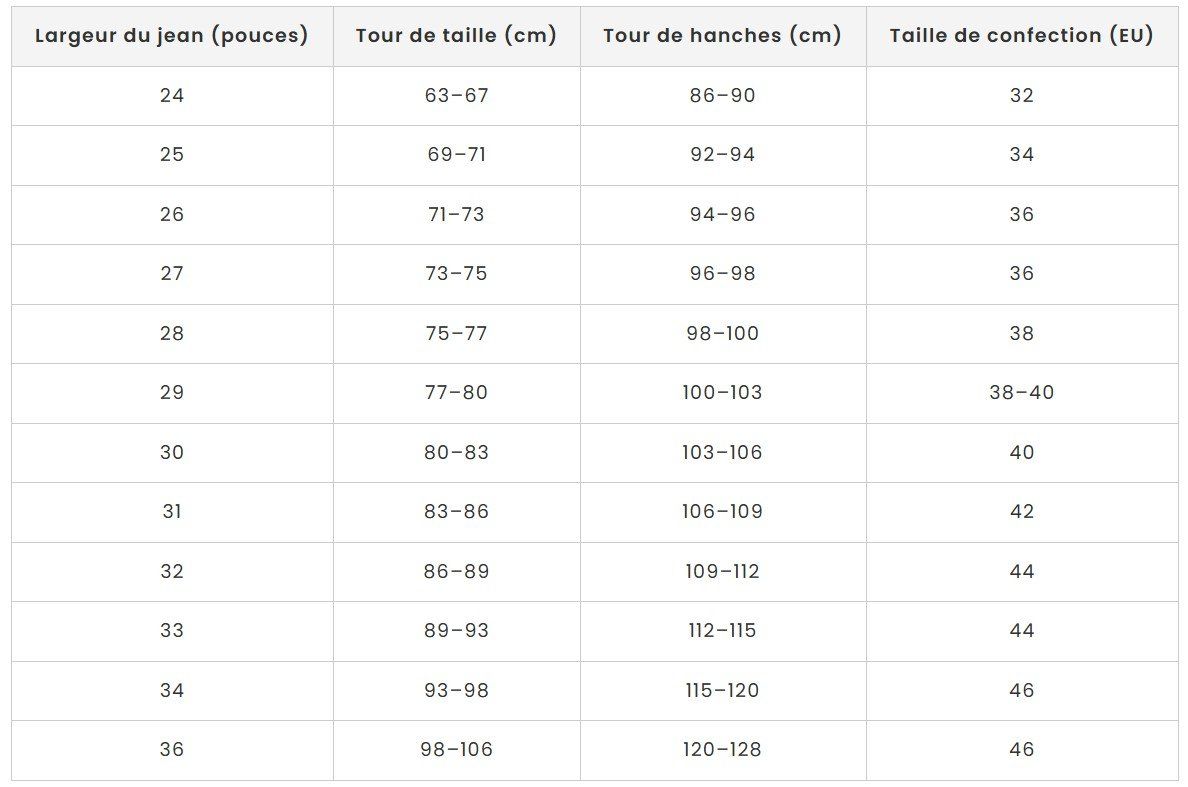Click the 'Tour de hanches (cm)' column header
This screenshot has height=787, width=1188.
723,36
